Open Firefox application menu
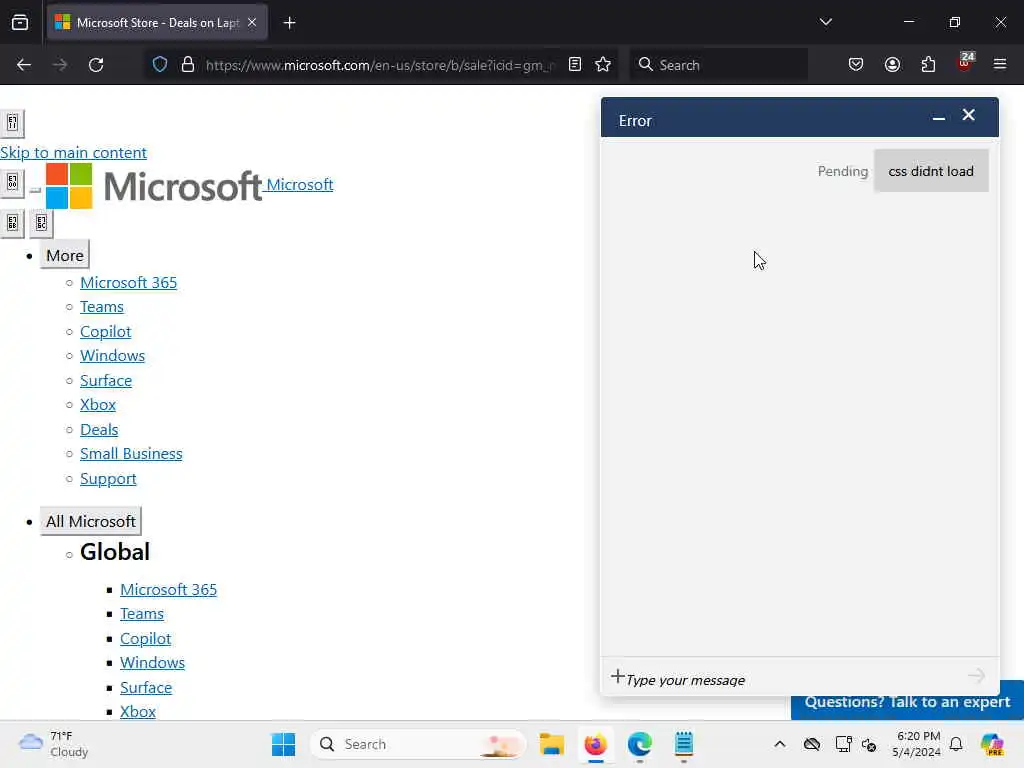 pos(1000,65)
